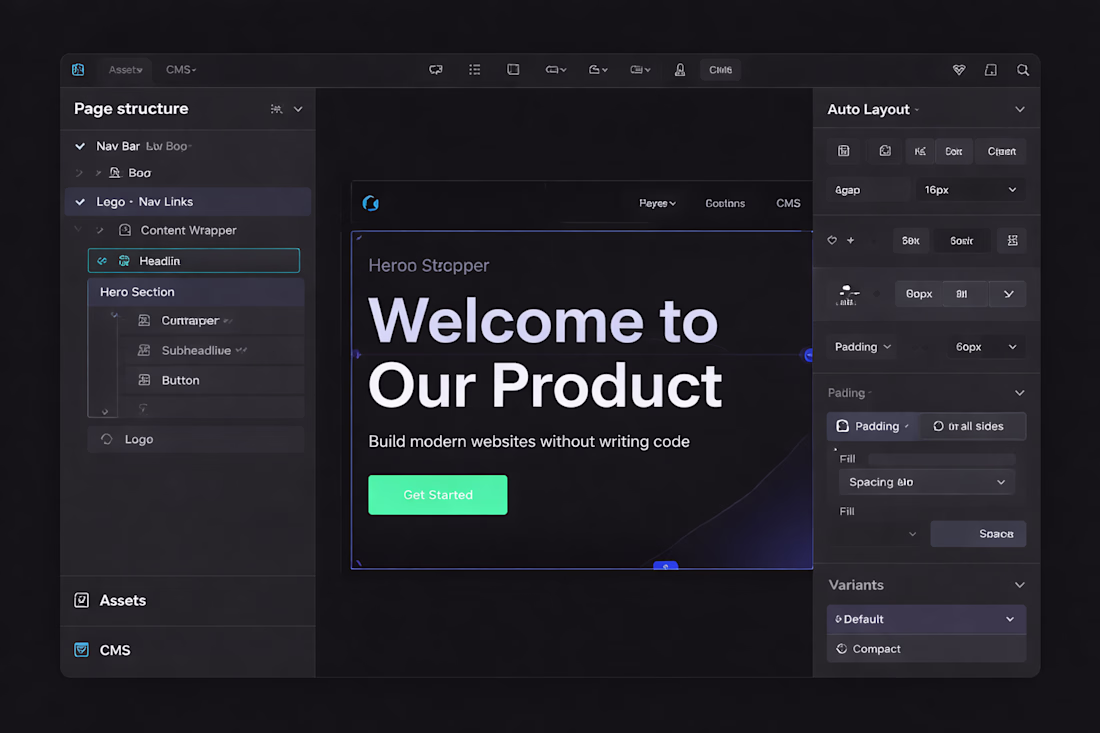Viewport: 1100px width, 733px height.
Task: Select the 'or all sides' option
Action: coord(974,426)
